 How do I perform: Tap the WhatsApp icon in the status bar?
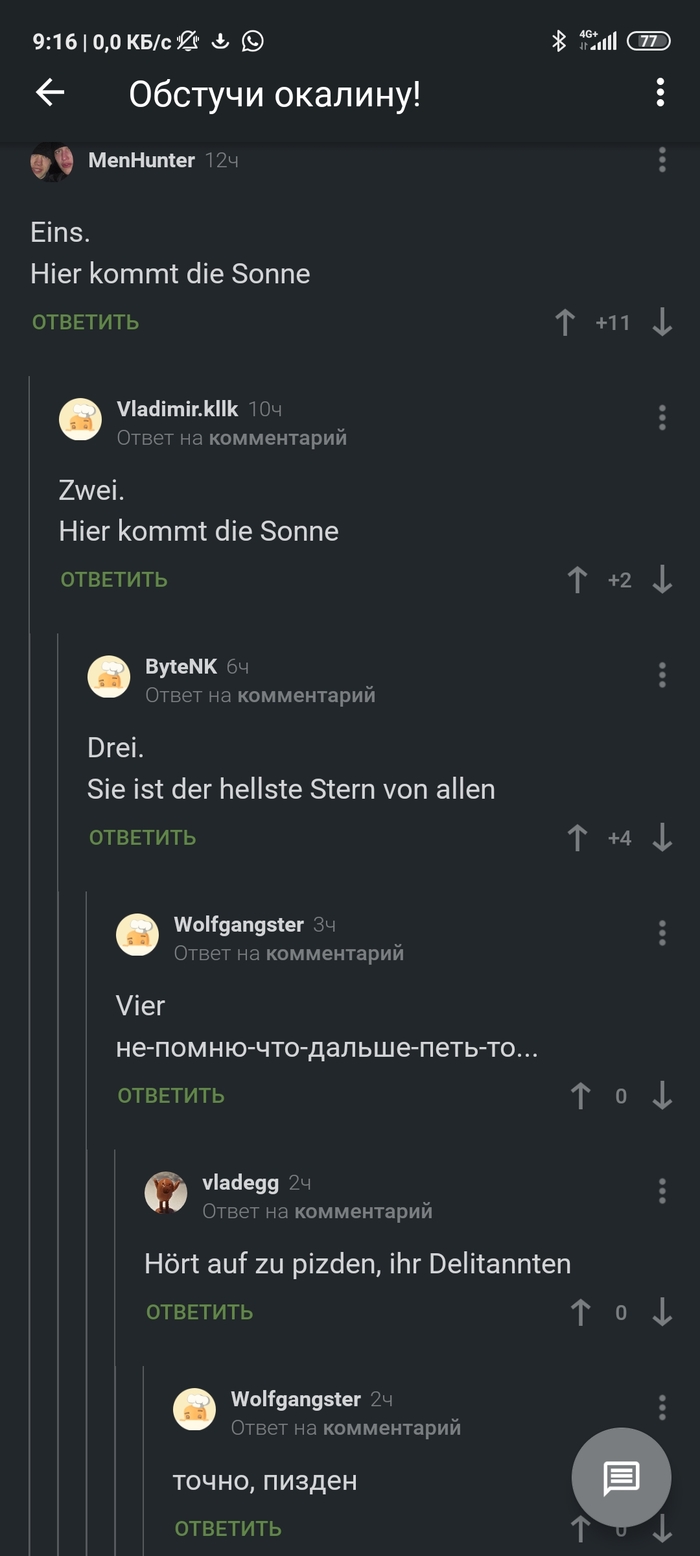253,41
